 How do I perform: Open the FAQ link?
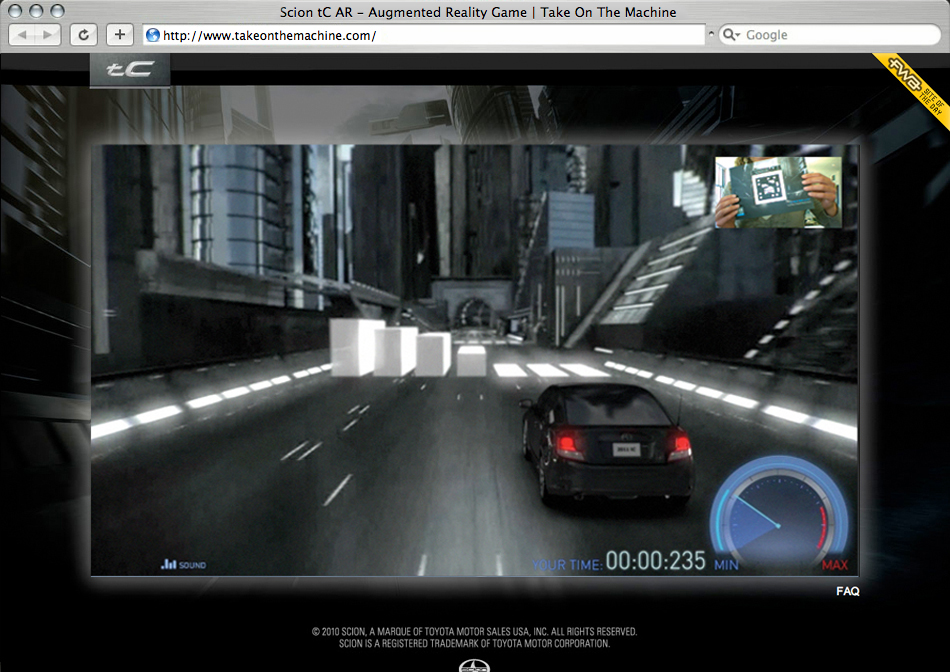point(847,591)
